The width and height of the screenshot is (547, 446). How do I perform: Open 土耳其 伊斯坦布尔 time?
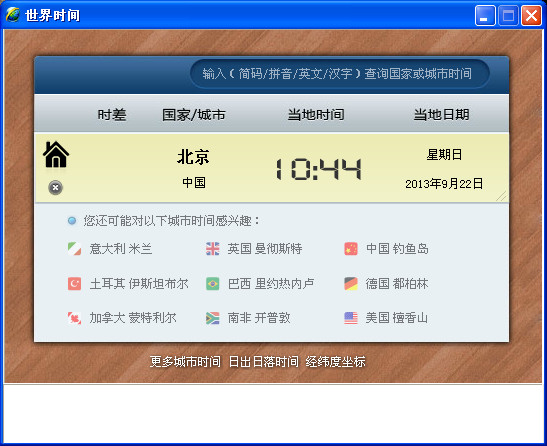tap(139, 284)
